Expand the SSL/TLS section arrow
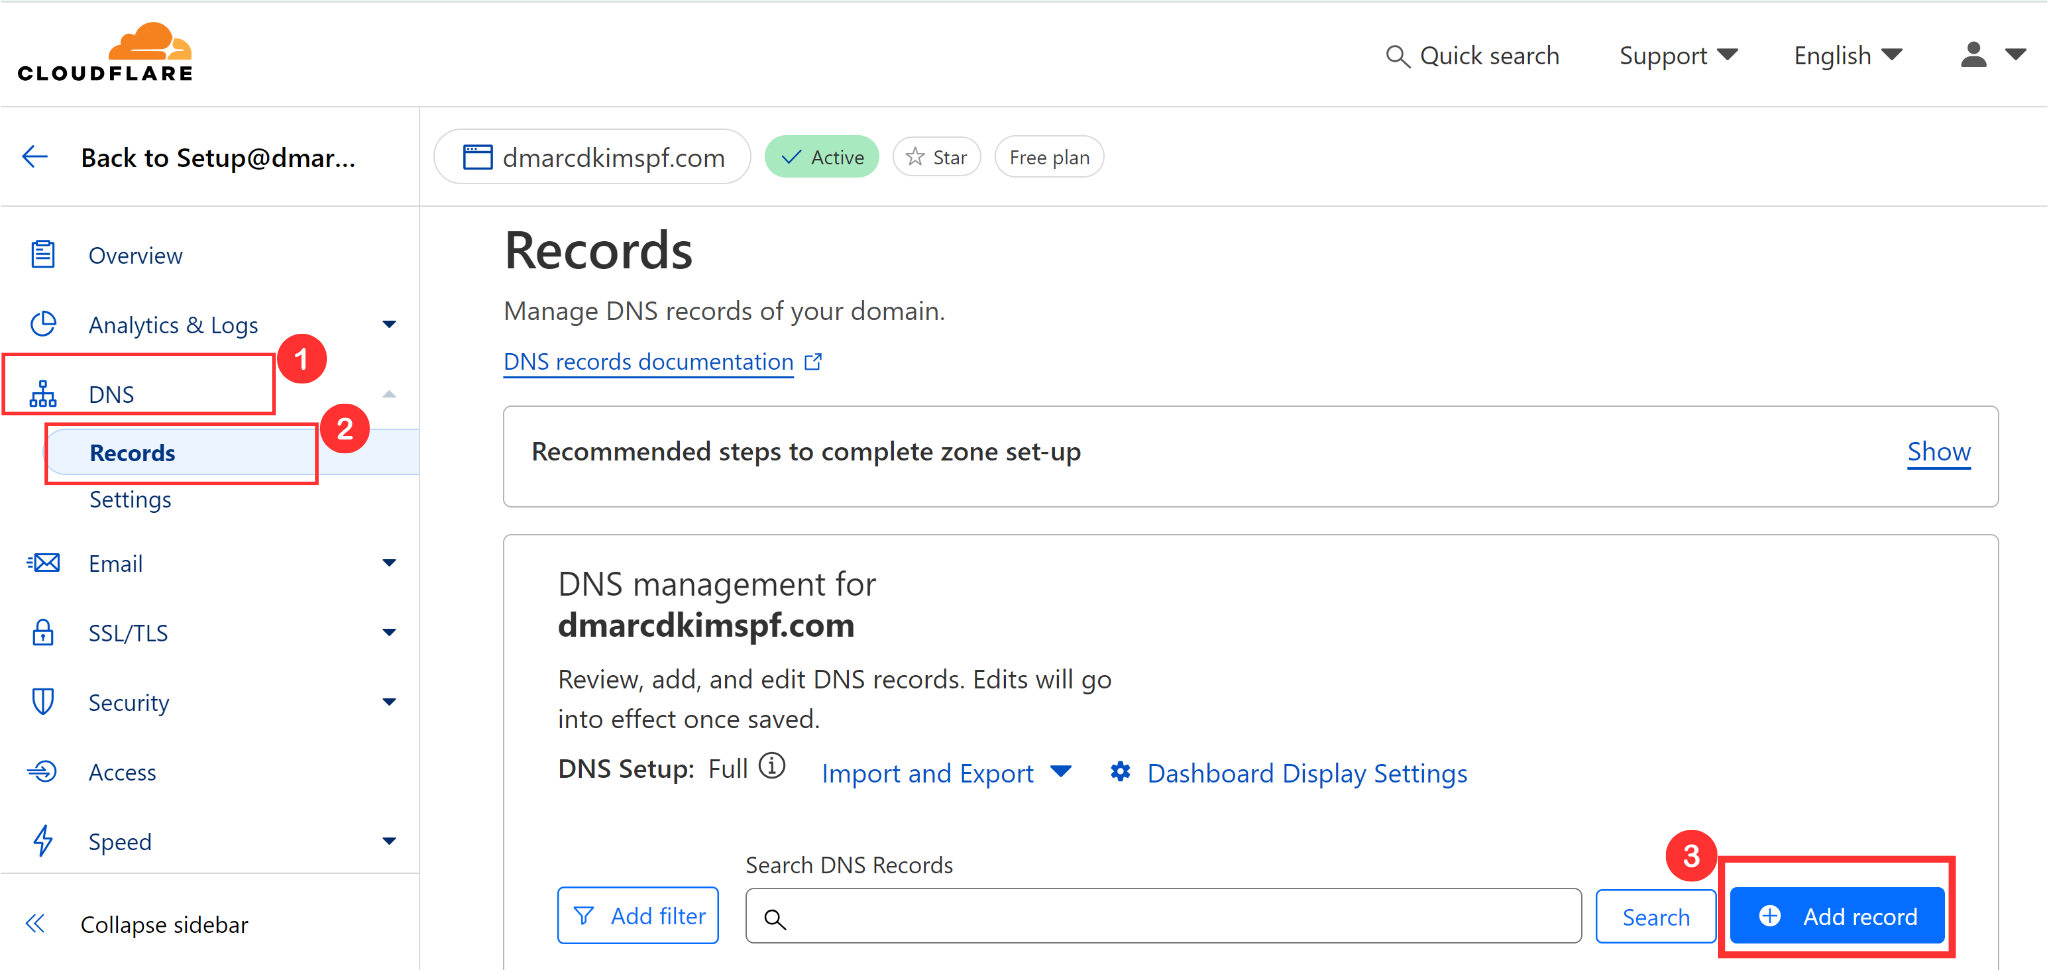Viewport: 2048px width, 970px height. (x=389, y=632)
